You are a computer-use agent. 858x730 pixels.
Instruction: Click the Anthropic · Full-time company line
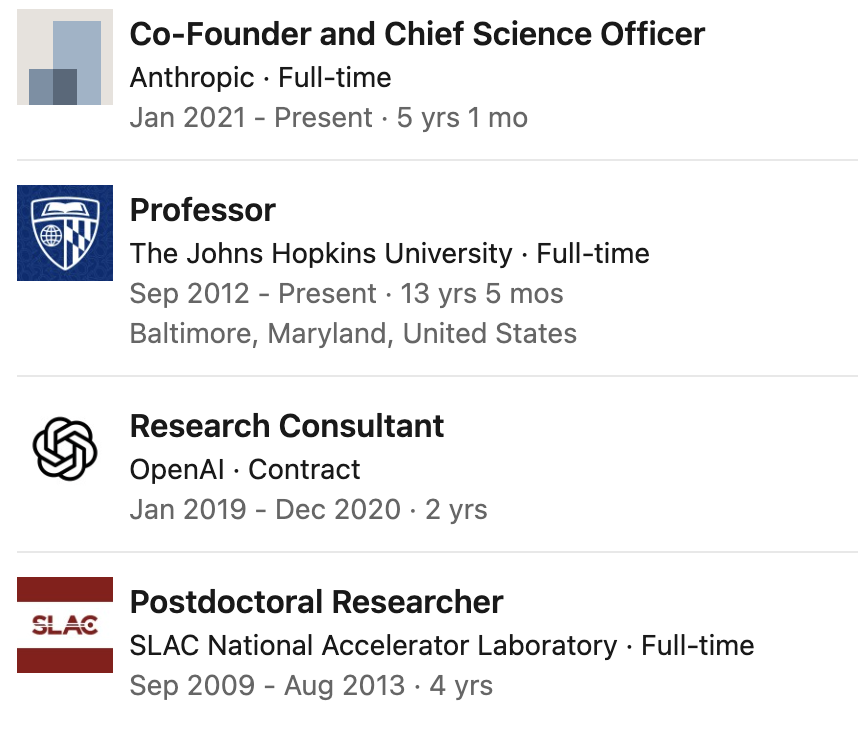pyautogui.click(x=260, y=77)
